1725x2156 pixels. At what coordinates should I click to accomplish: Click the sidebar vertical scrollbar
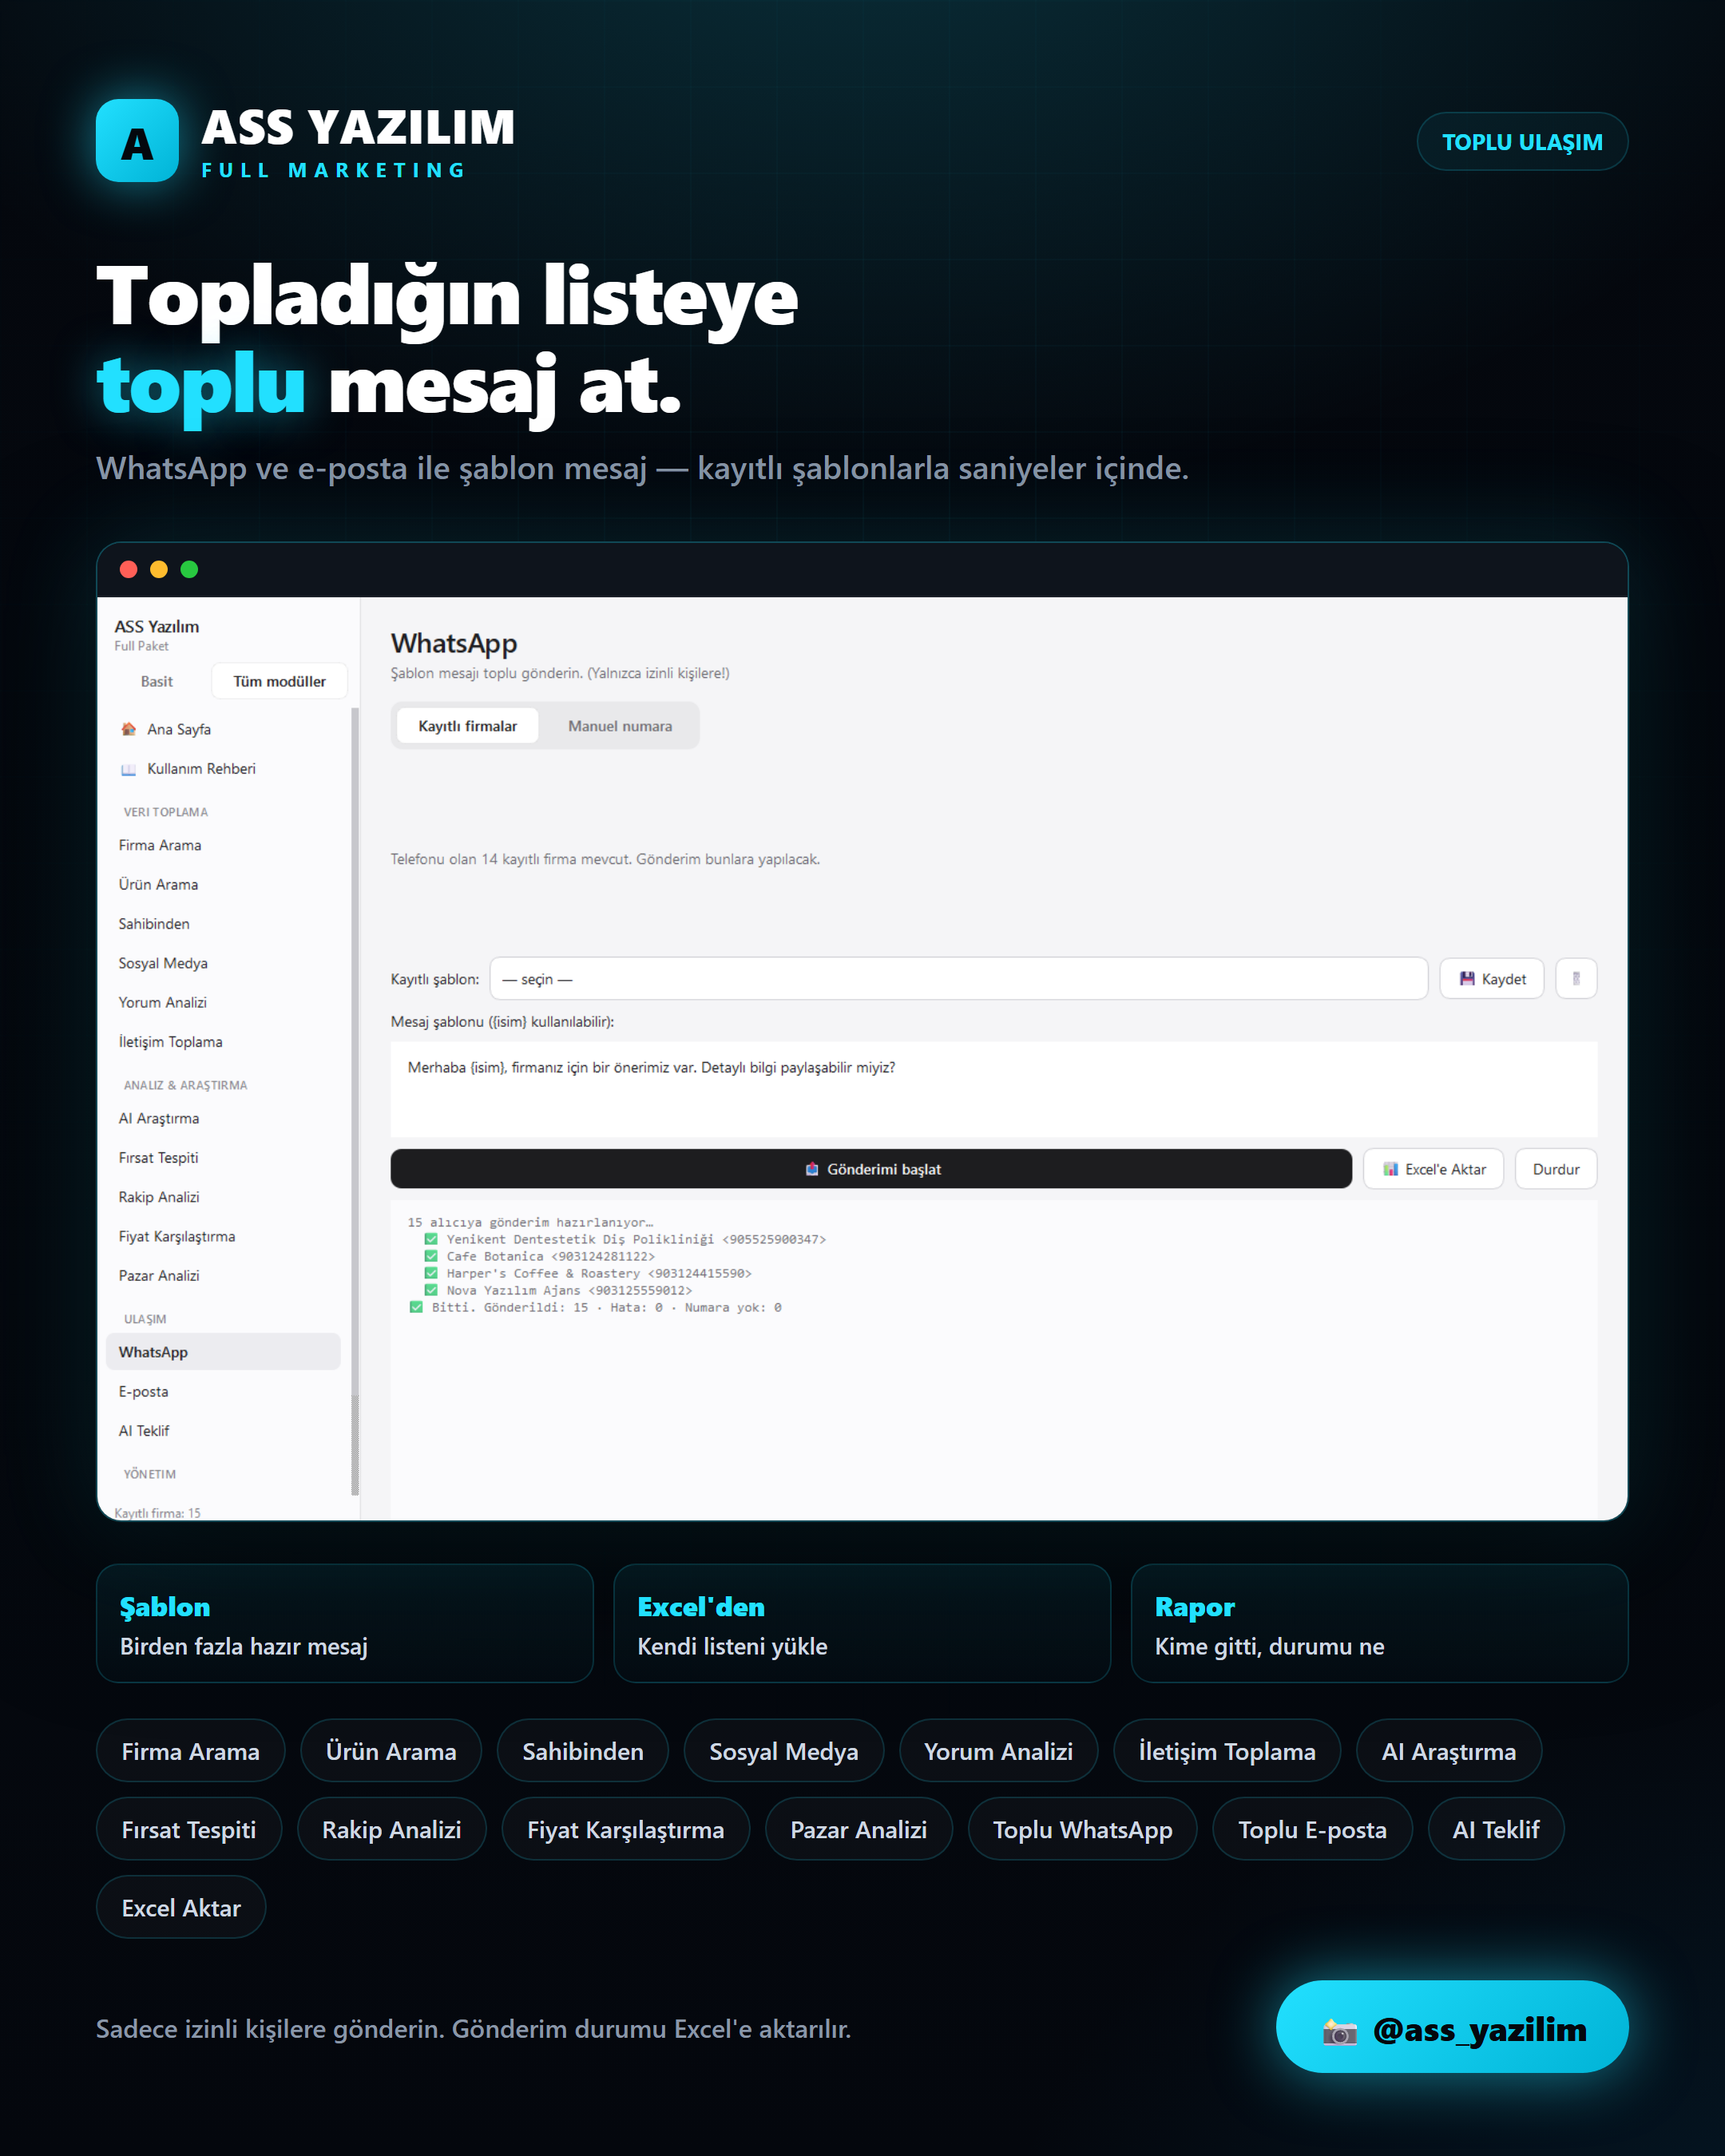tap(354, 1100)
